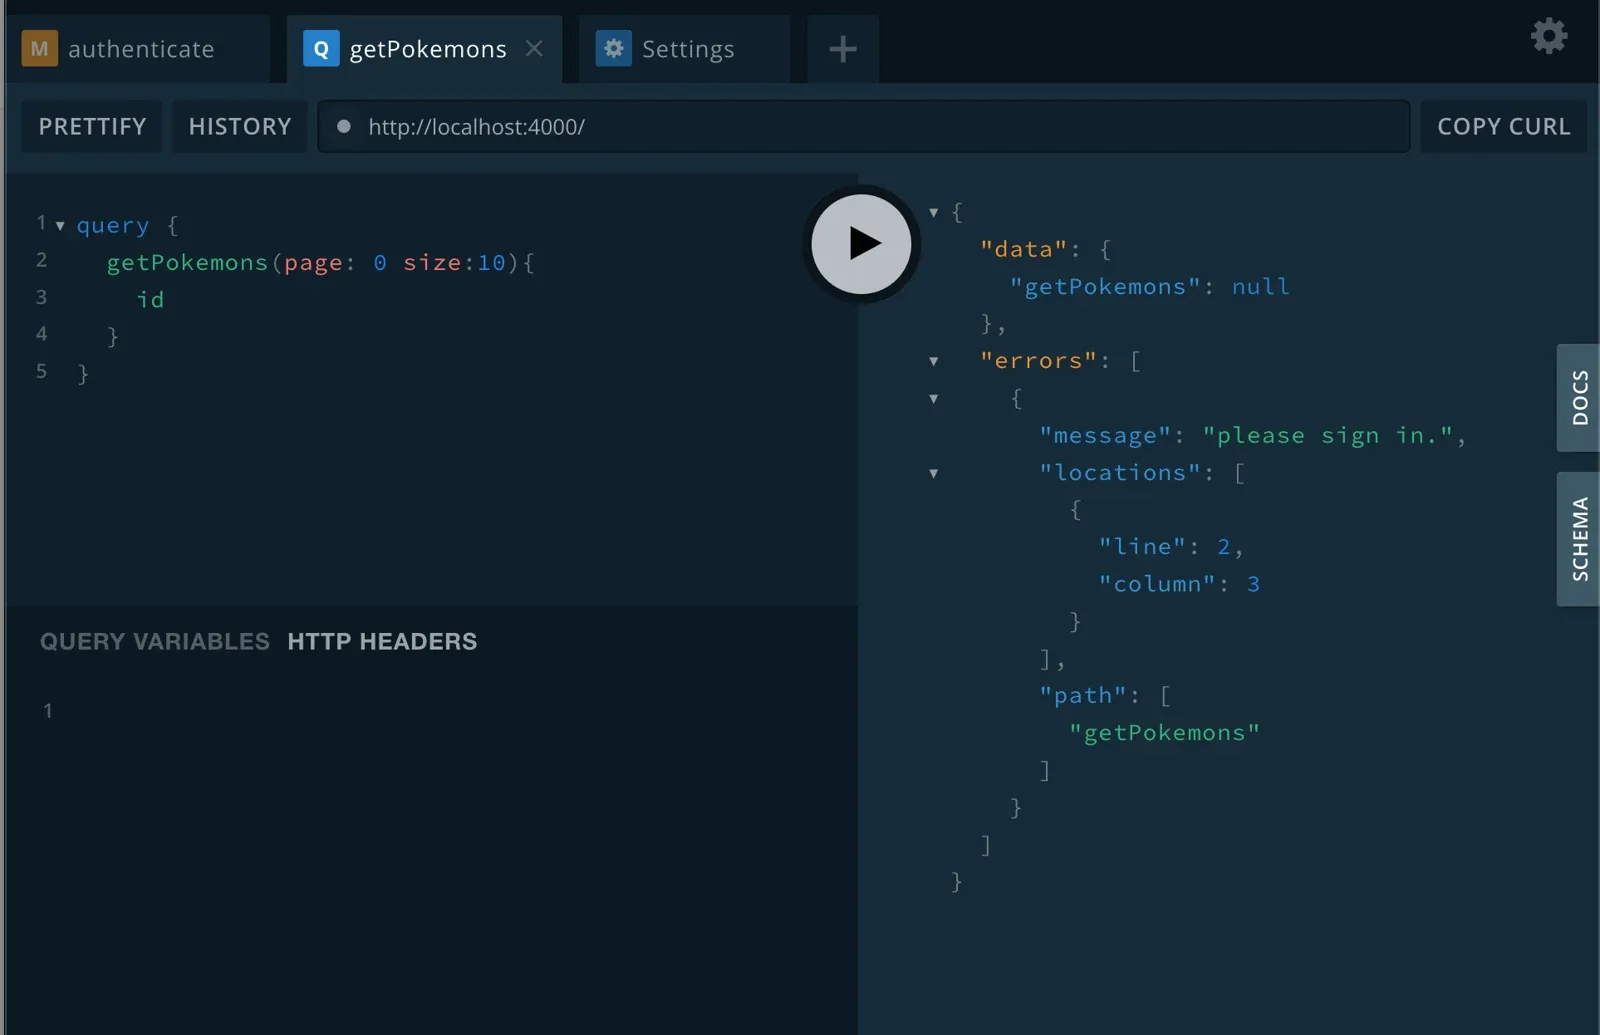Click the id field in the query
The height and width of the screenshot is (1035, 1600).
(150, 300)
